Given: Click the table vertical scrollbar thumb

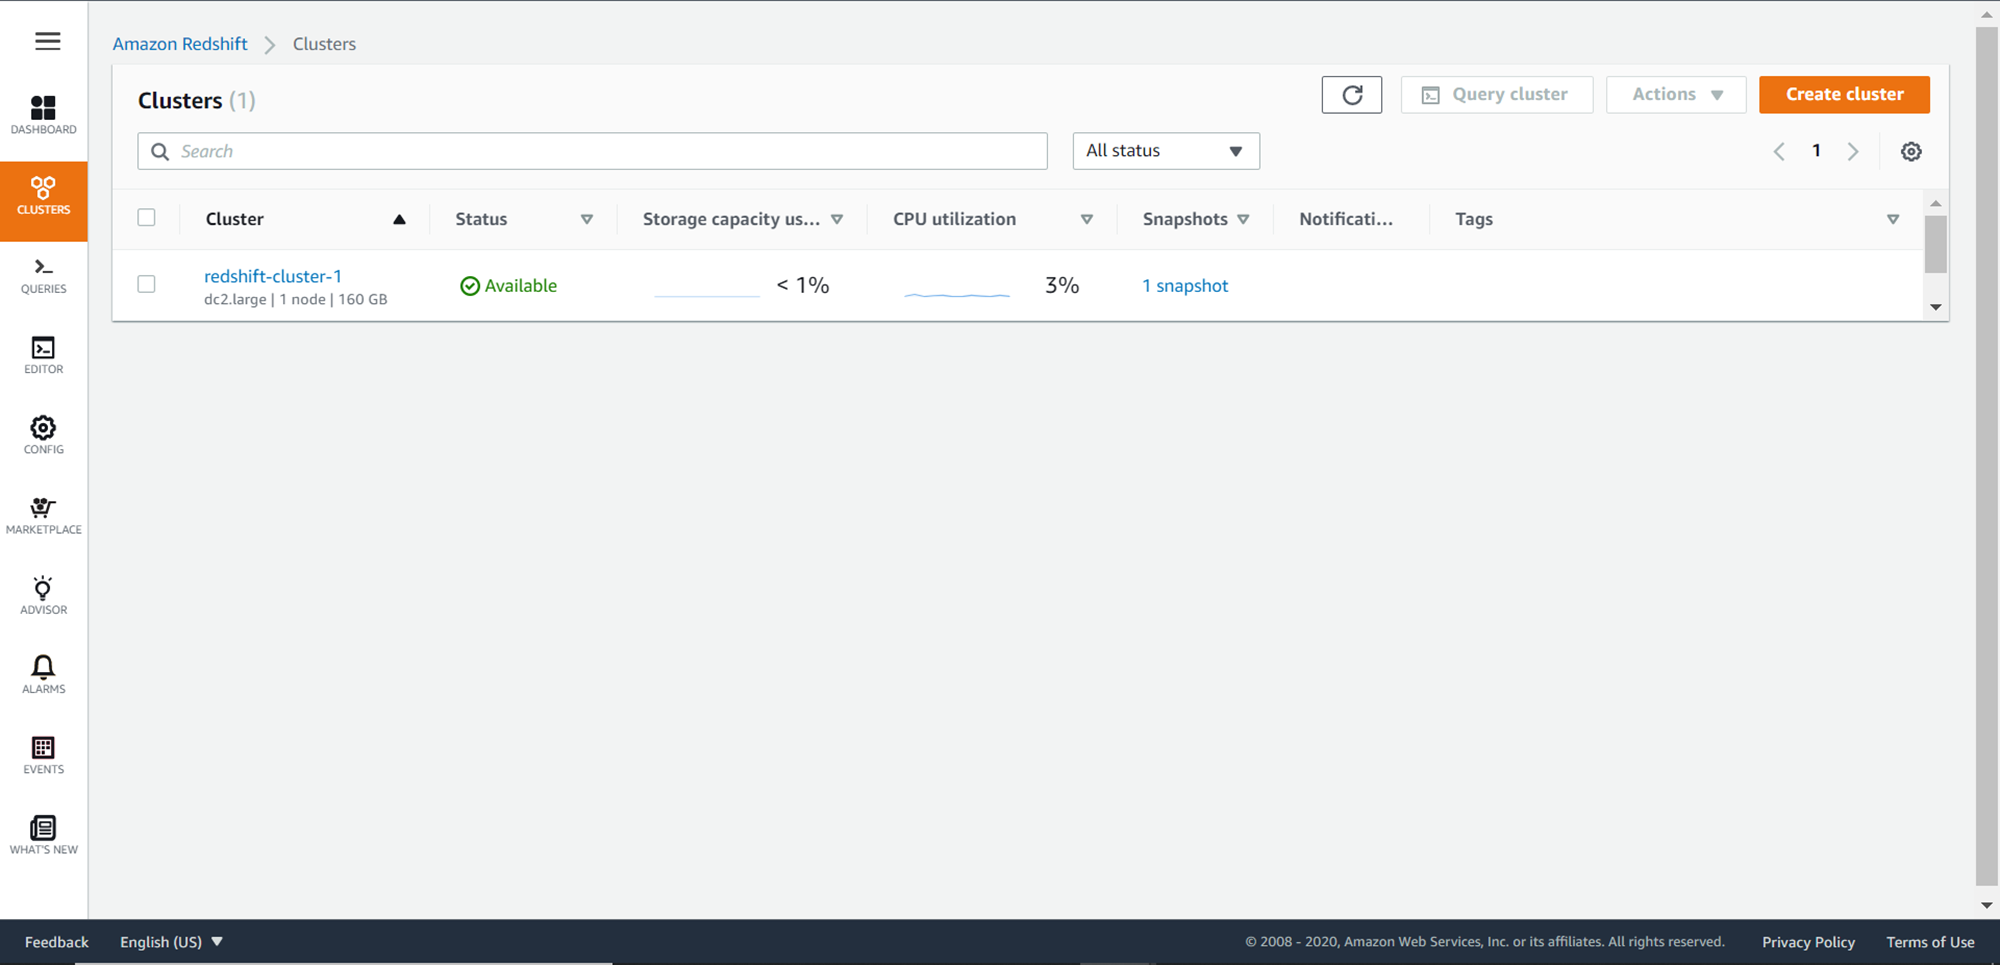Looking at the screenshot, I should 1936,244.
